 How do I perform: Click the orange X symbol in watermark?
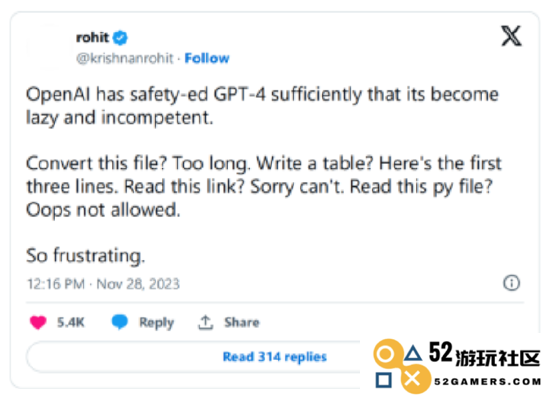tap(413, 379)
